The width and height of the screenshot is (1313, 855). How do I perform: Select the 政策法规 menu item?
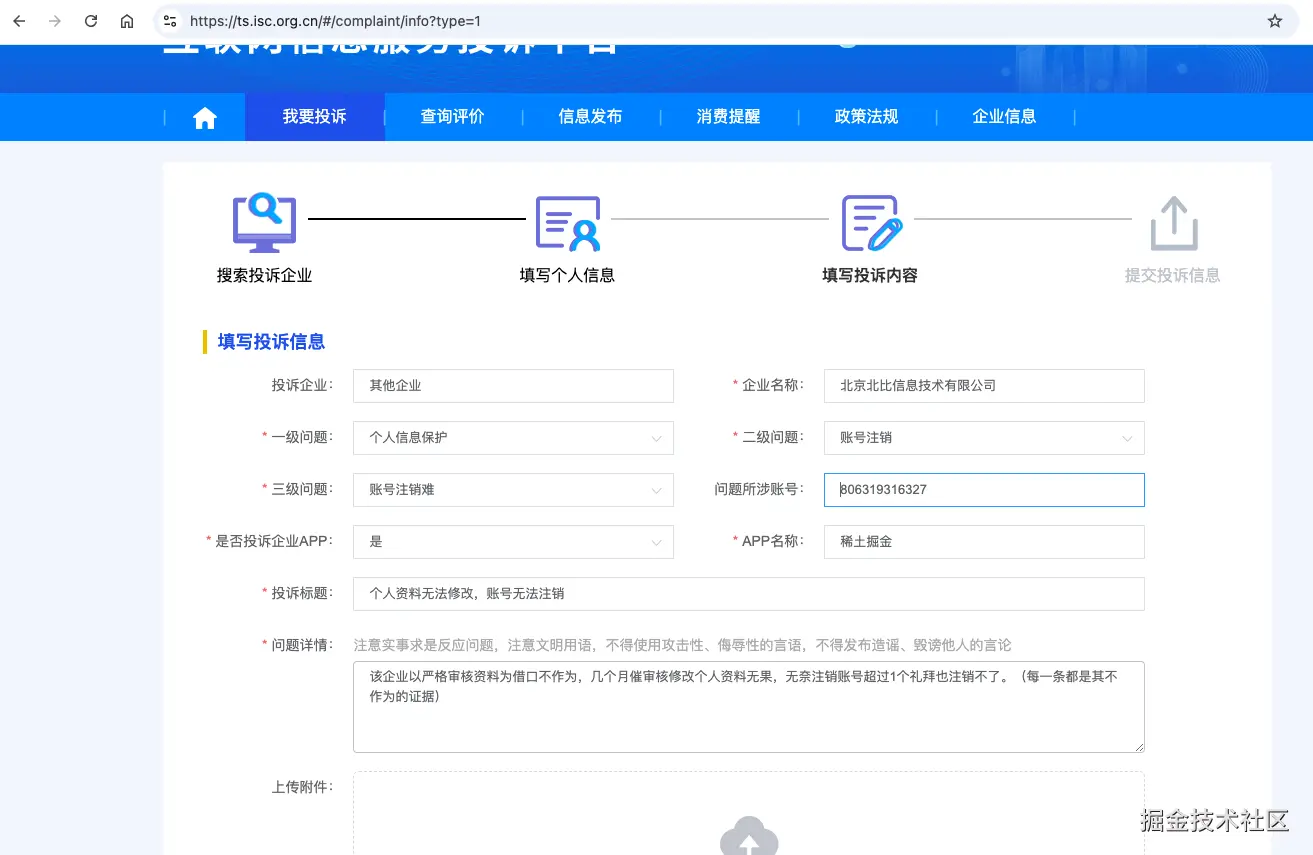coord(866,116)
